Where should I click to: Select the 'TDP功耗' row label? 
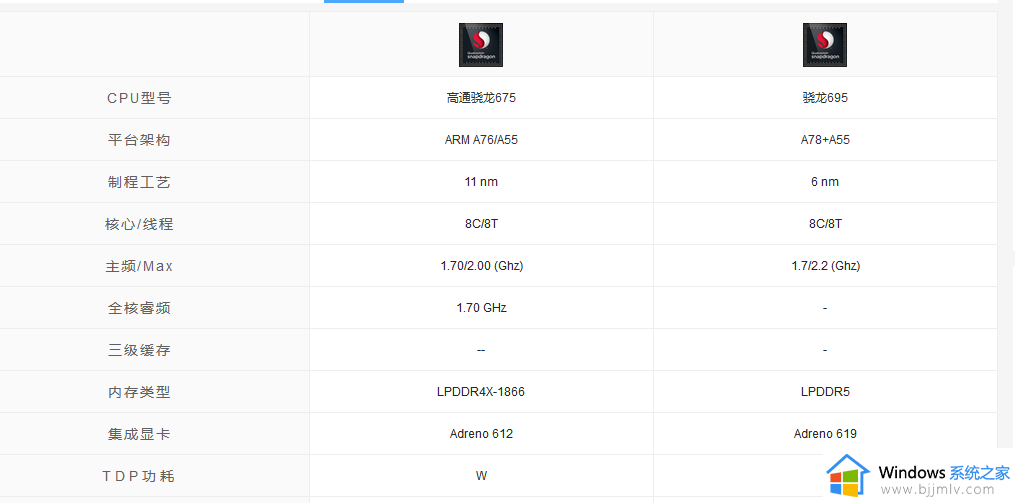pos(139,476)
